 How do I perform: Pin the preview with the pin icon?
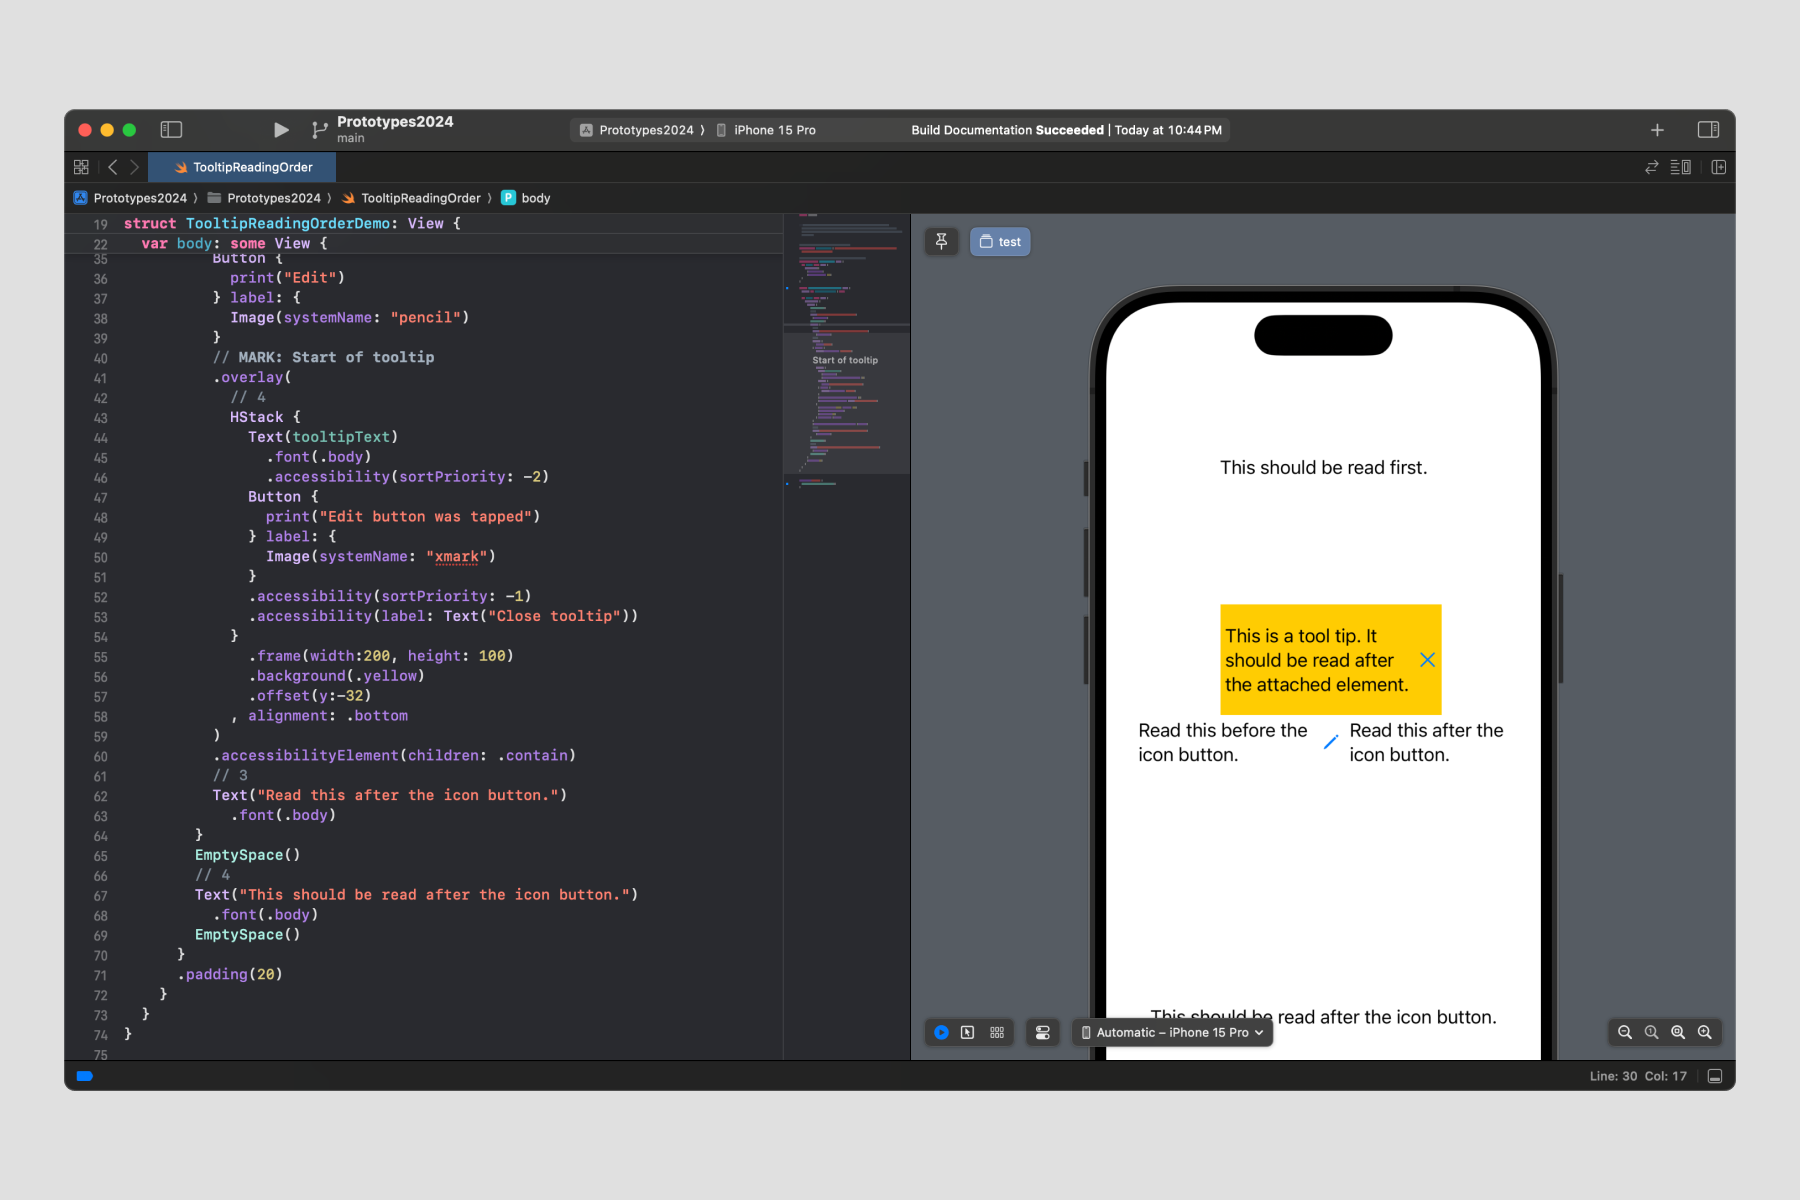[941, 241]
